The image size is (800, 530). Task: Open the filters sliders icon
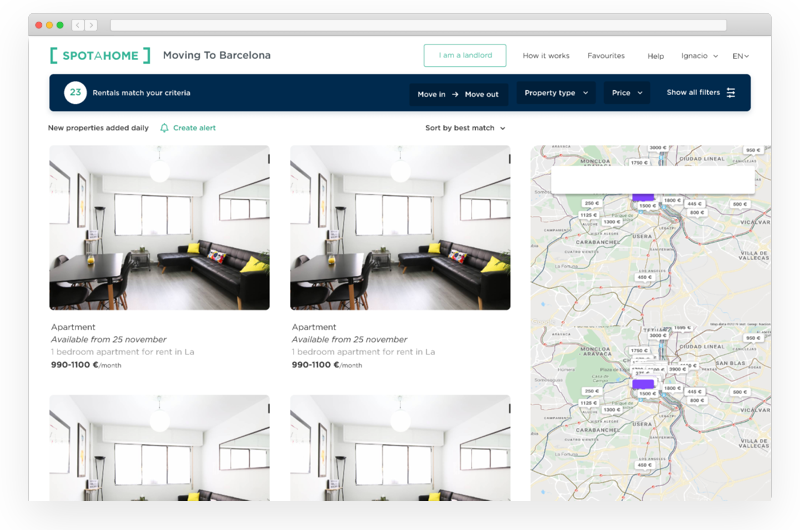731,92
